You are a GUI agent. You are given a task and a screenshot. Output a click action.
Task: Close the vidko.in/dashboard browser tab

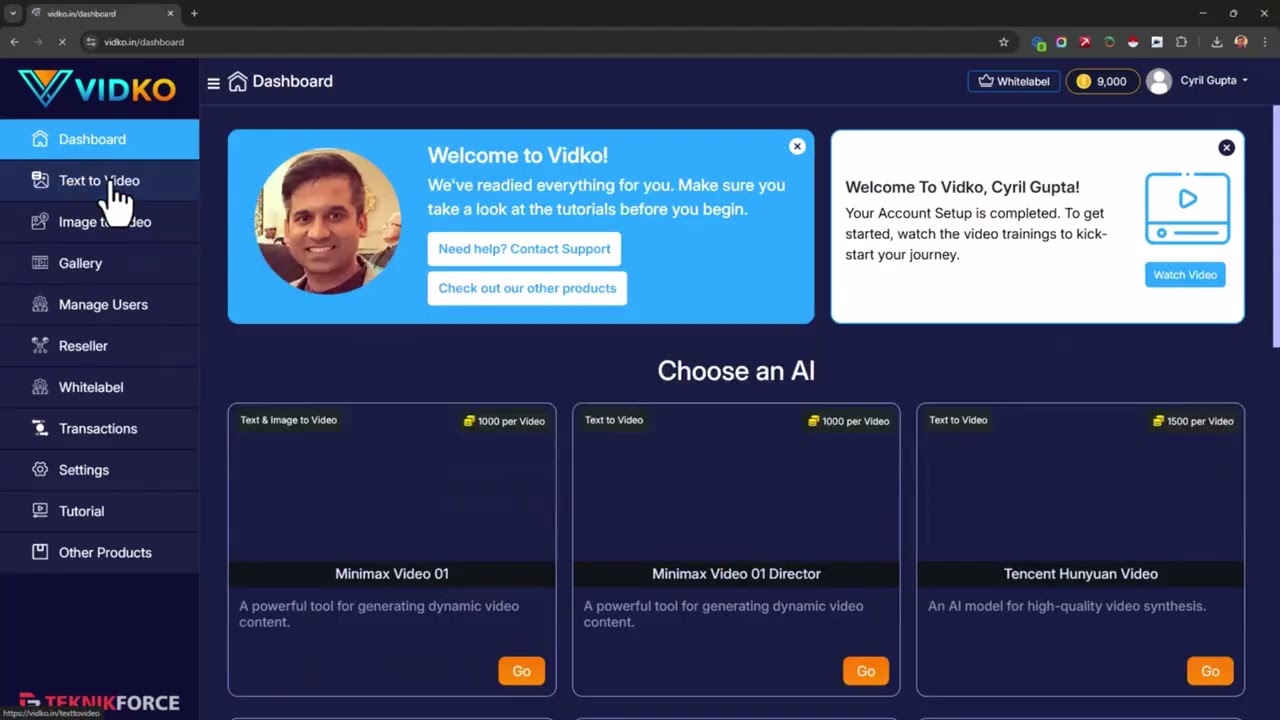click(171, 13)
